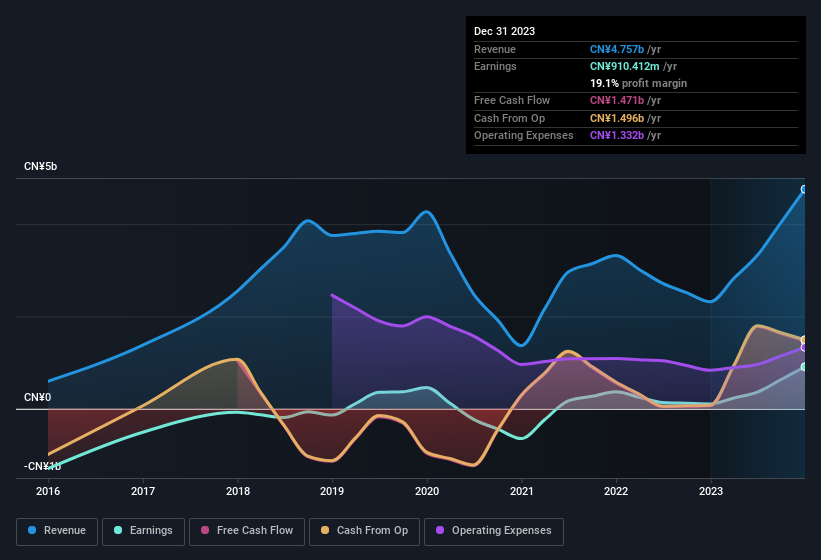
Task: Select the 2016 x-axis year label
Action: (x=48, y=491)
